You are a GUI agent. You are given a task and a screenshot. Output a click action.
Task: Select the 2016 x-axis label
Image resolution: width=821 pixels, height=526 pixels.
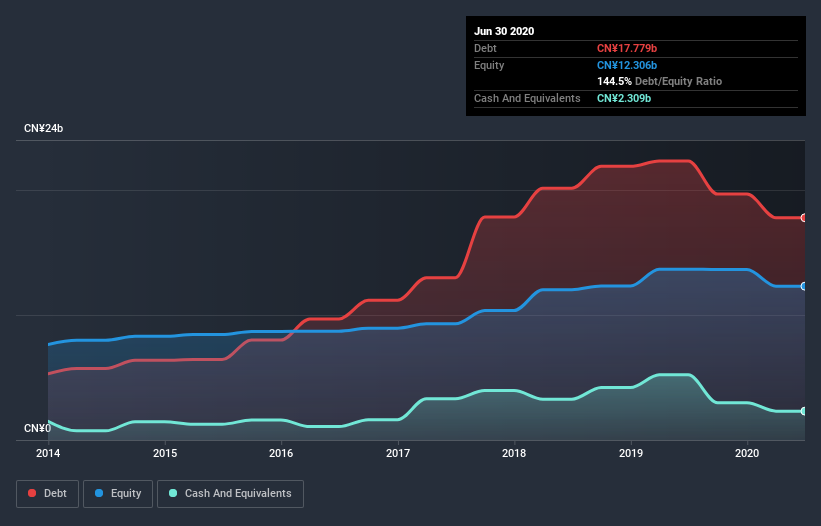(x=281, y=453)
